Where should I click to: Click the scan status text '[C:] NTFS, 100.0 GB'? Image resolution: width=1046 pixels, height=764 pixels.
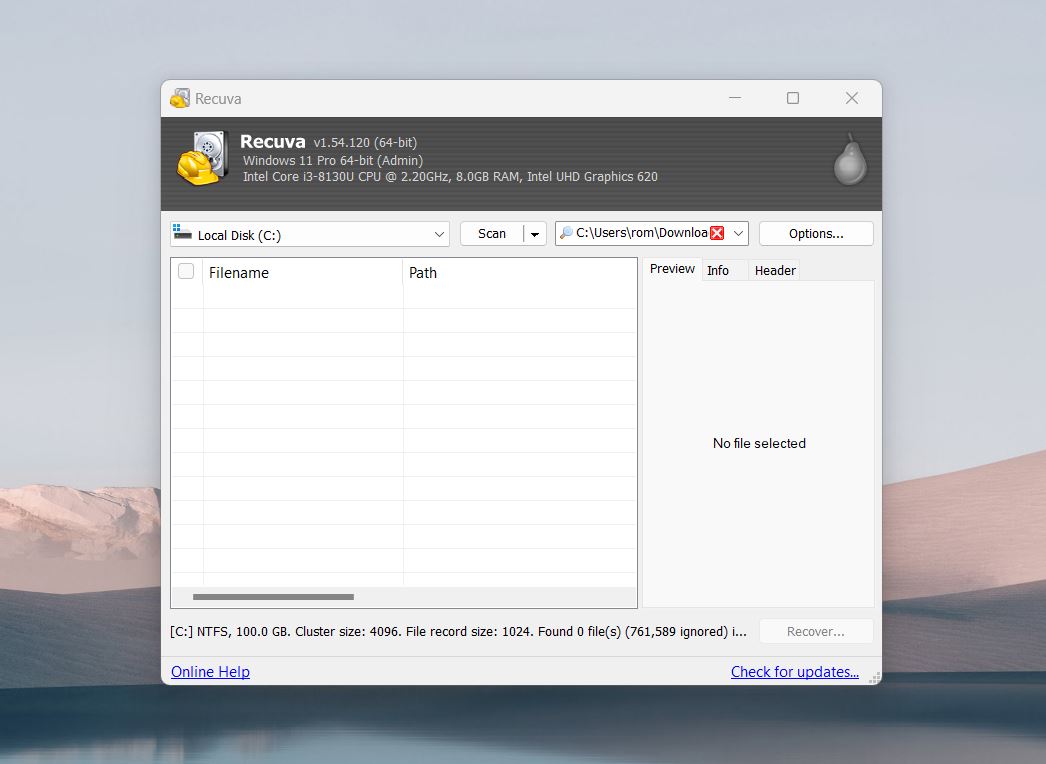coord(229,631)
